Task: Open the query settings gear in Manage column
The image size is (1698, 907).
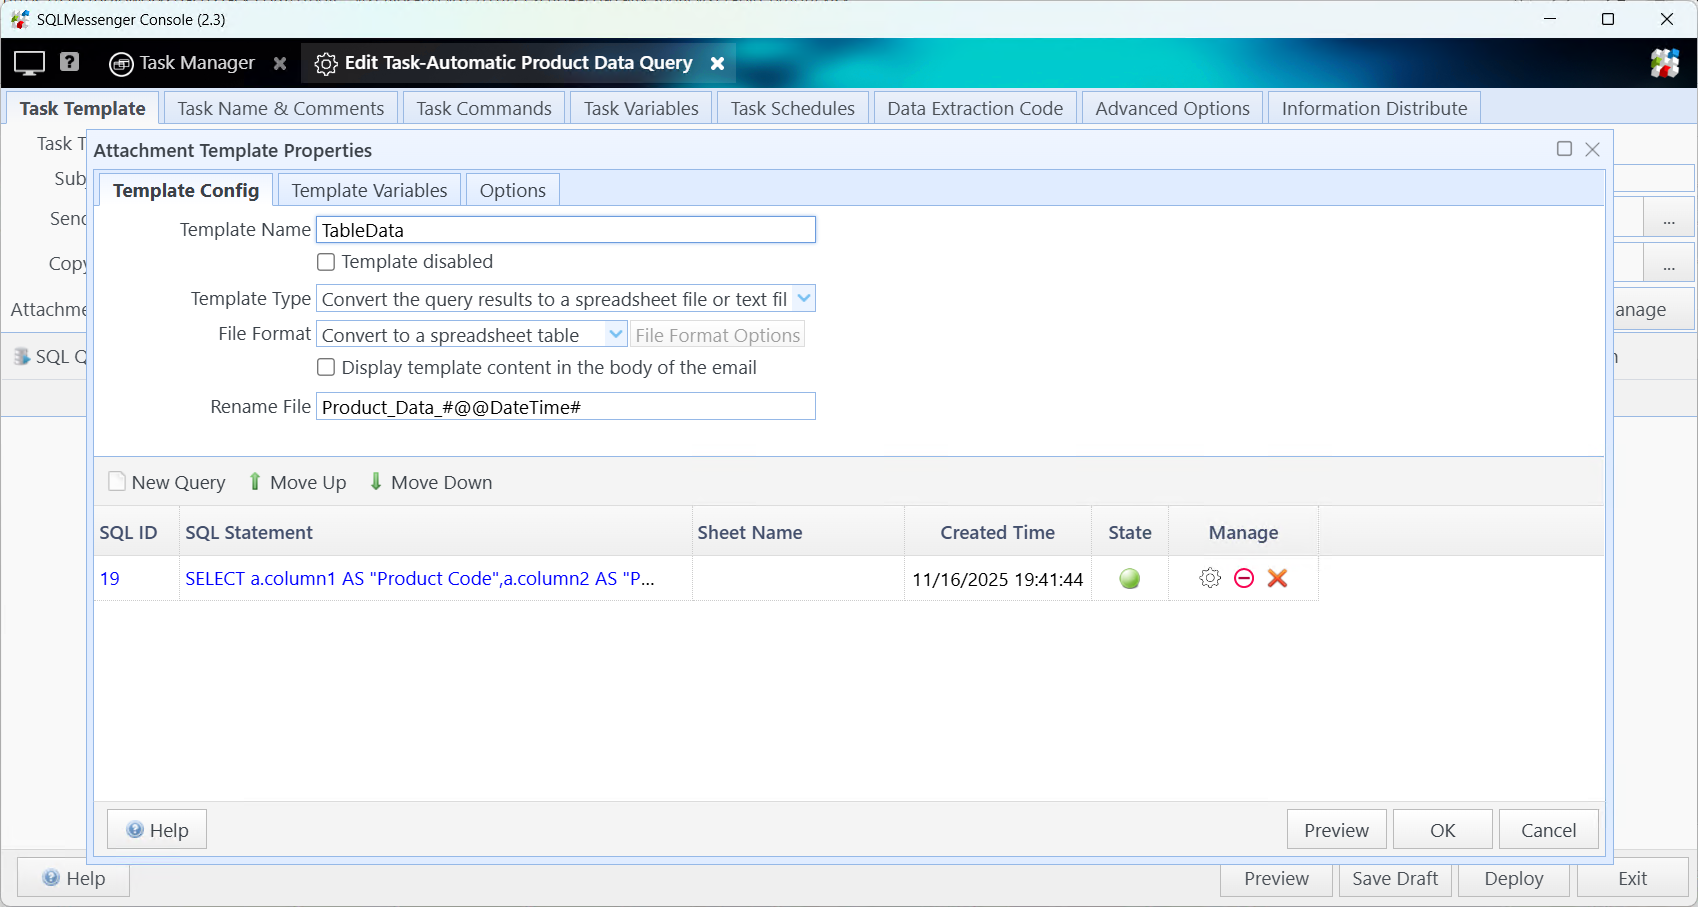Action: click(x=1210, y=578)
